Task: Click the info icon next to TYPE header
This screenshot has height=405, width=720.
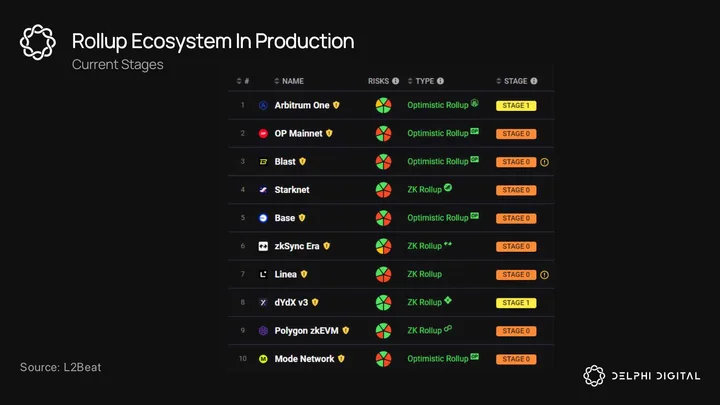Action: point(440,81)
